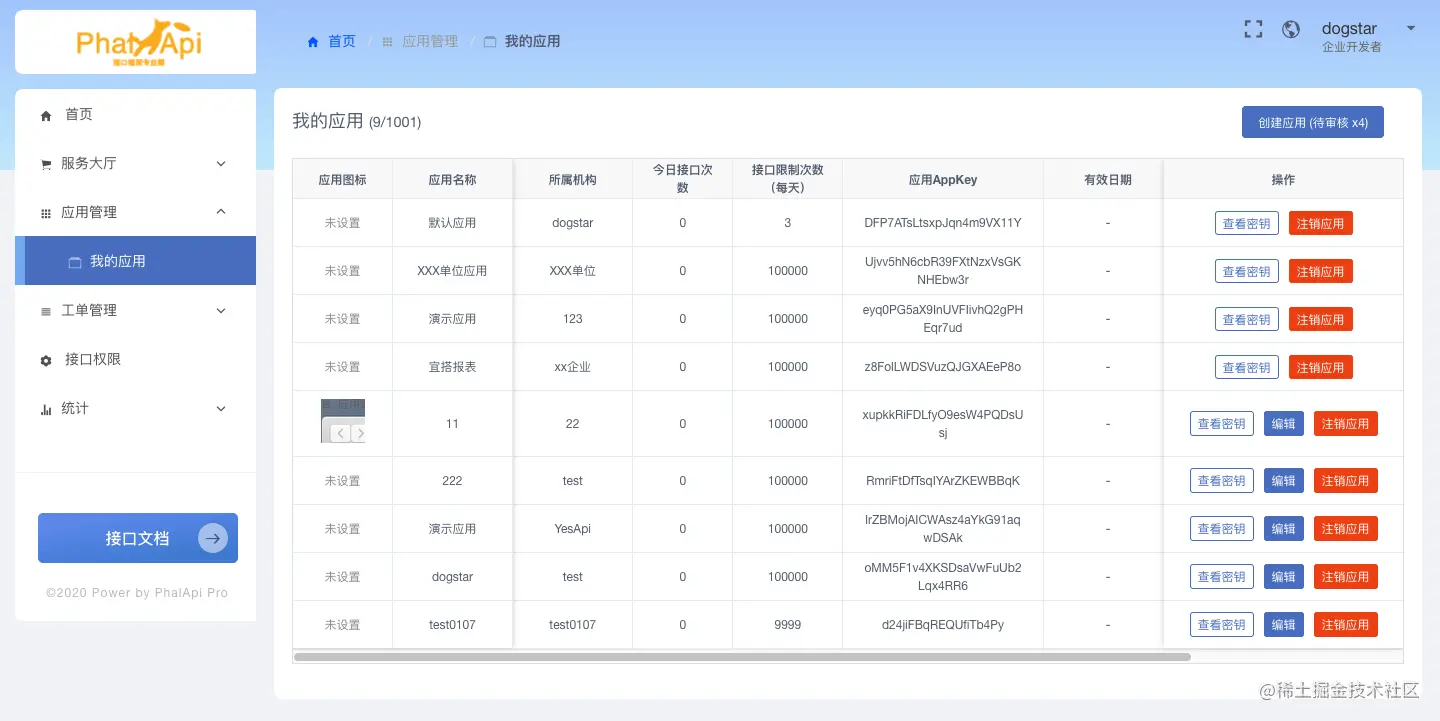The image size is (1440, 721).
Task: Click the window icon beside 我的应用 in sidebar
Action: click(x=75, y=262)
